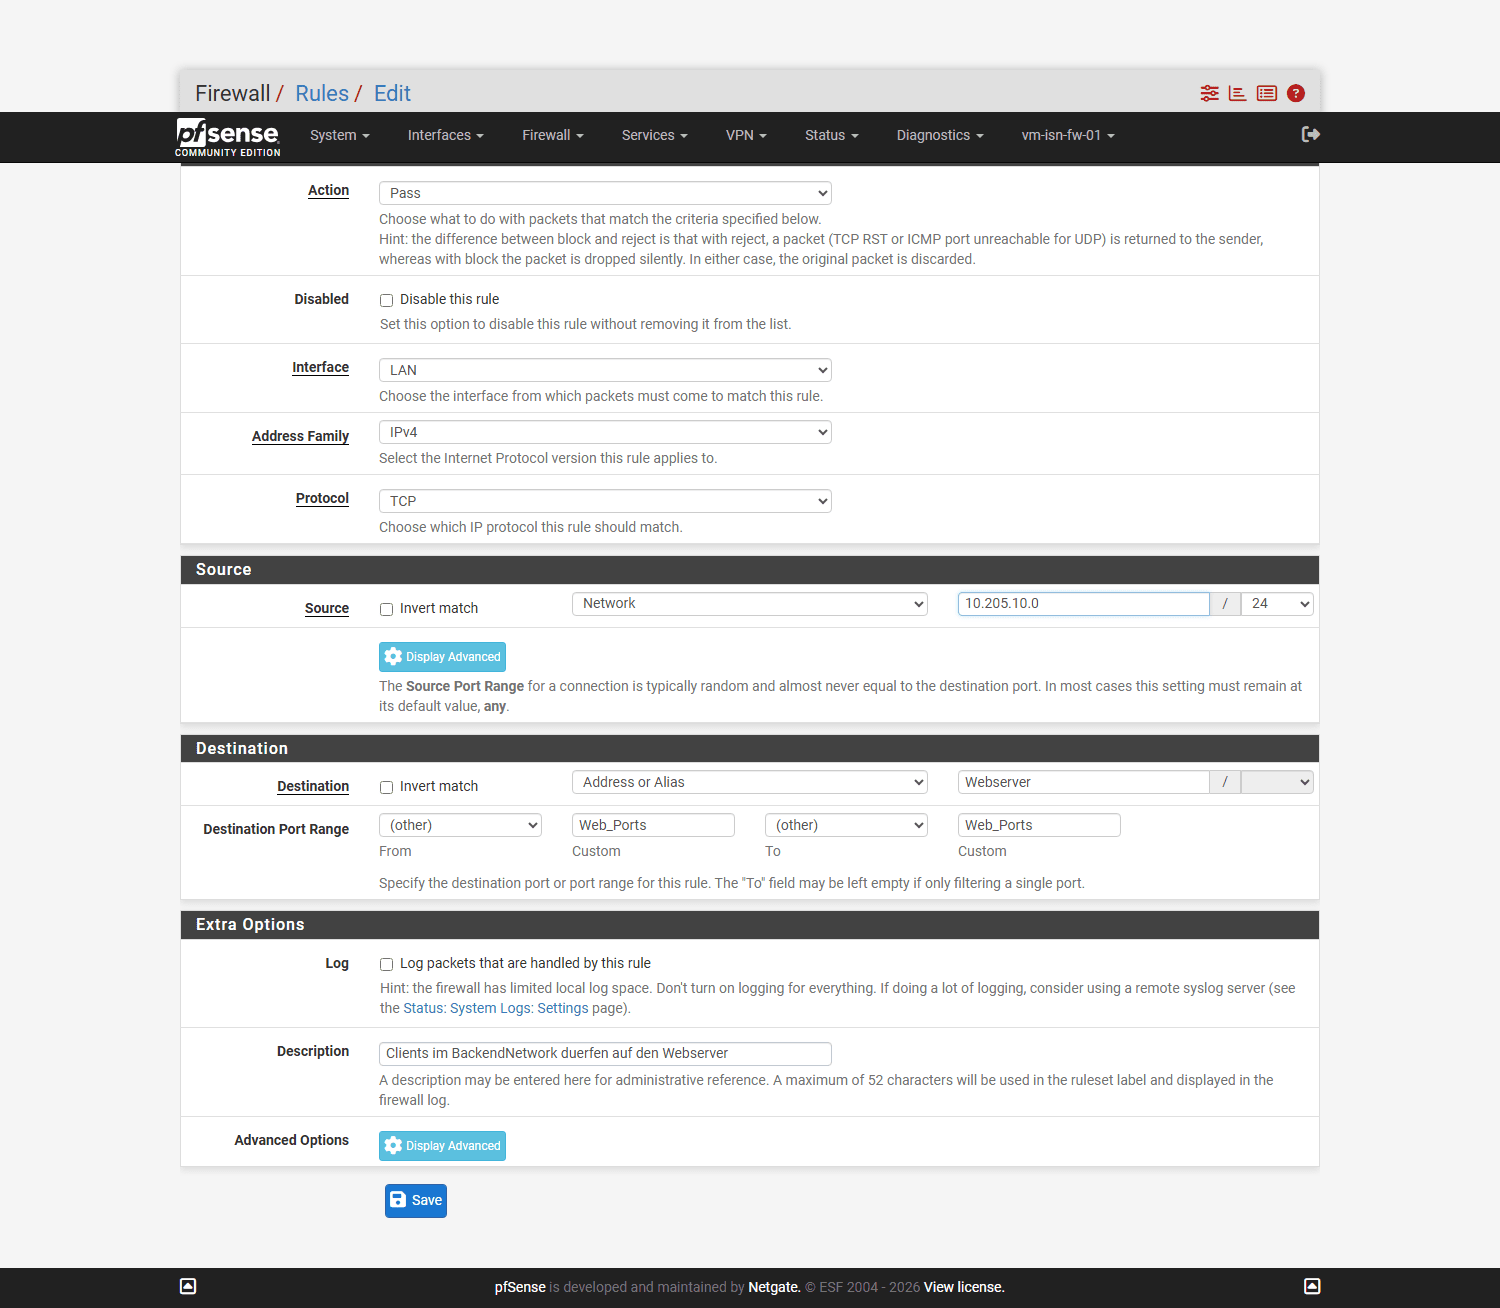
Task: Click the From custom port field Web_Ports
Action: (x=653, y=825)
